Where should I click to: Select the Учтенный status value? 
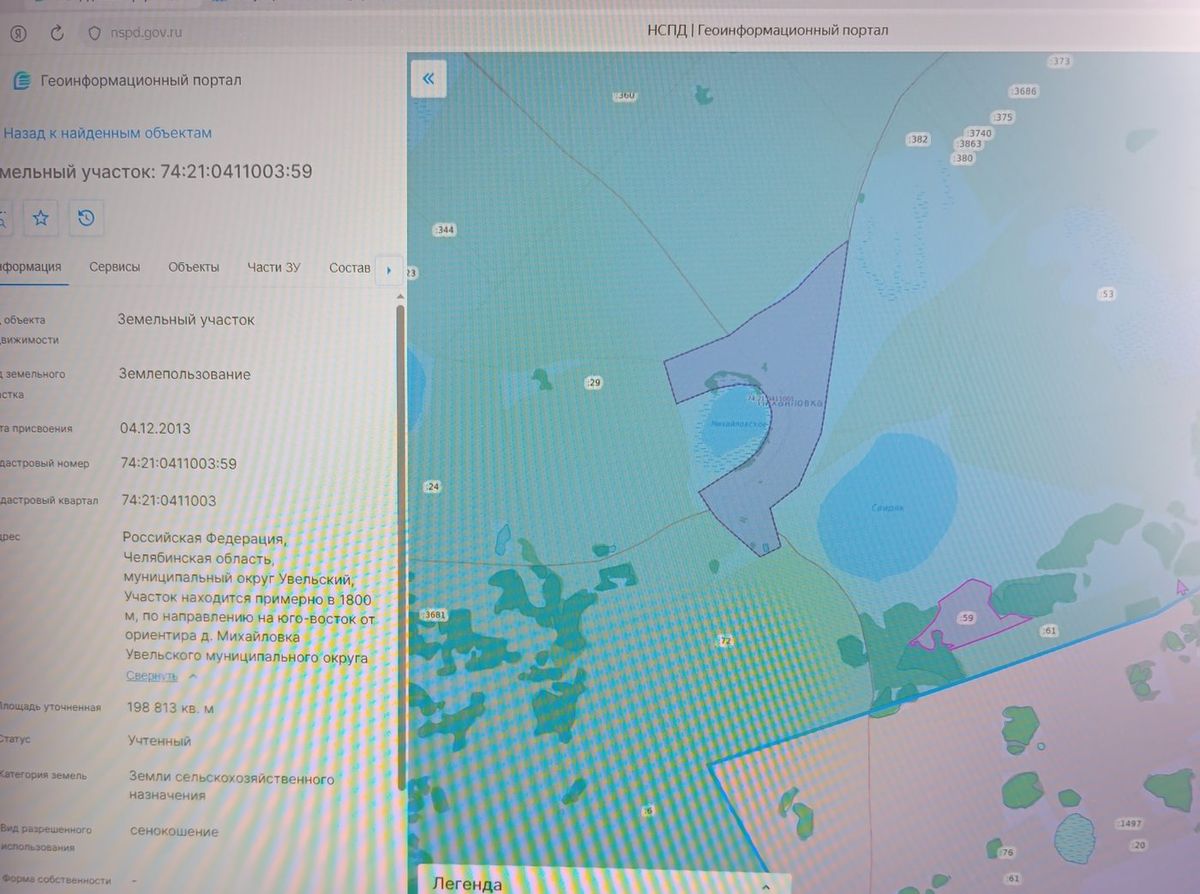(160, 741)
